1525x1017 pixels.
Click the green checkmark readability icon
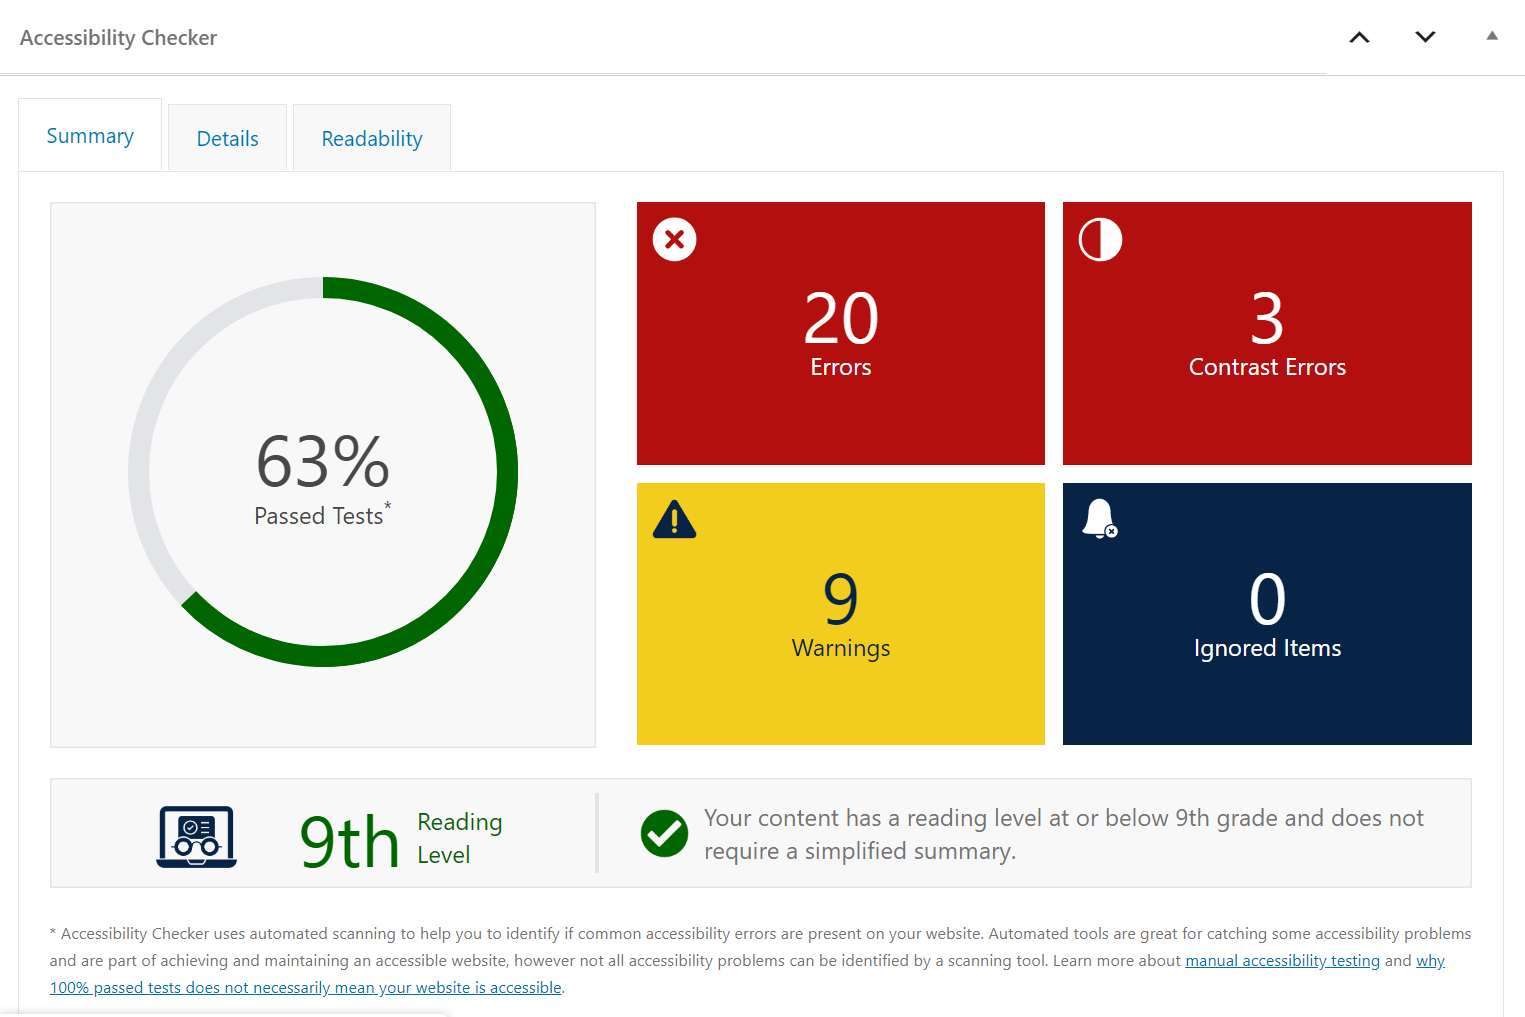(x=664, y=832)
